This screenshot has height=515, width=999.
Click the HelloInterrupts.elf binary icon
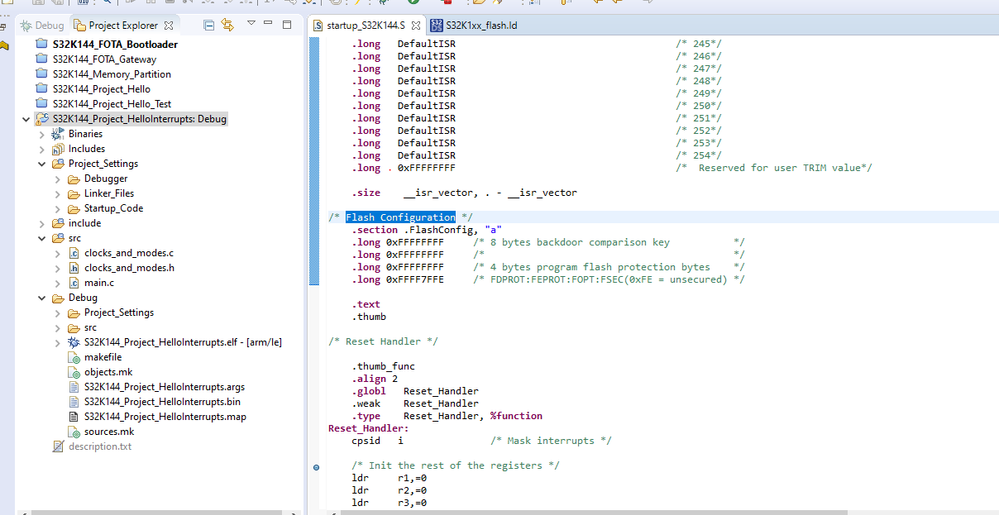pyautogui.click(x=73, y=342)
